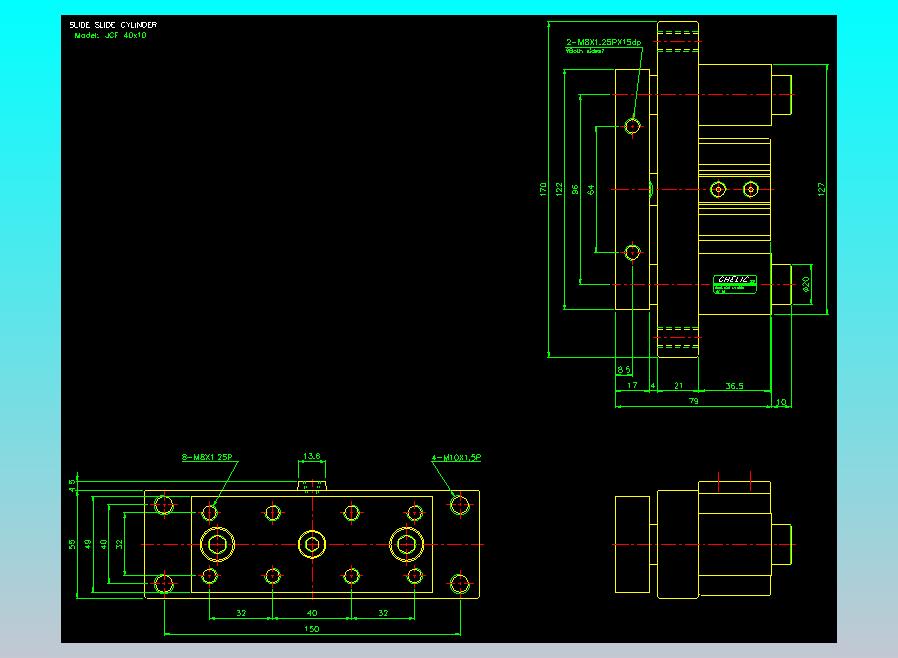Screen dimensions: 898x658
Task: Select the 170 overall height dimension
Action: click(544, 188)
